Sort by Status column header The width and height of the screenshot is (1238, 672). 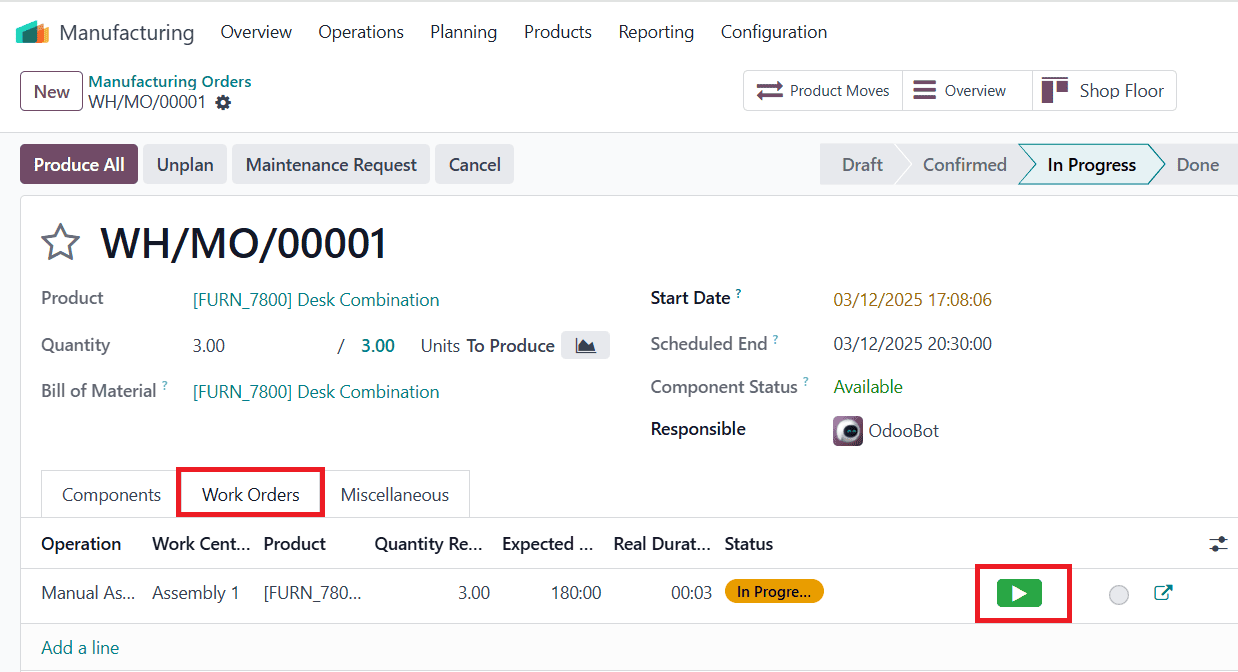pos(749,544)
